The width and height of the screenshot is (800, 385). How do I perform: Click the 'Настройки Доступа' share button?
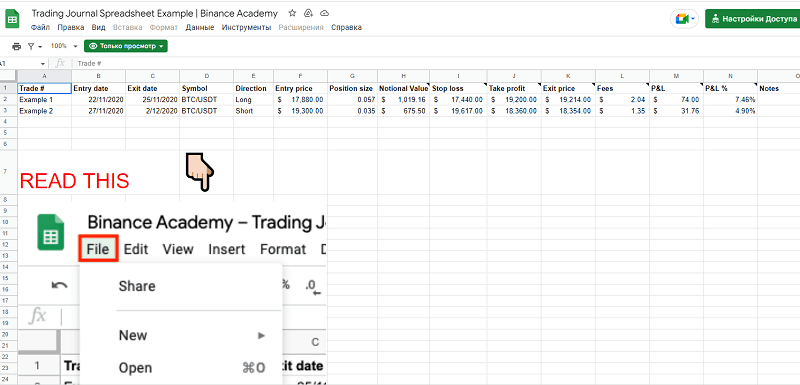click(753, 19)
